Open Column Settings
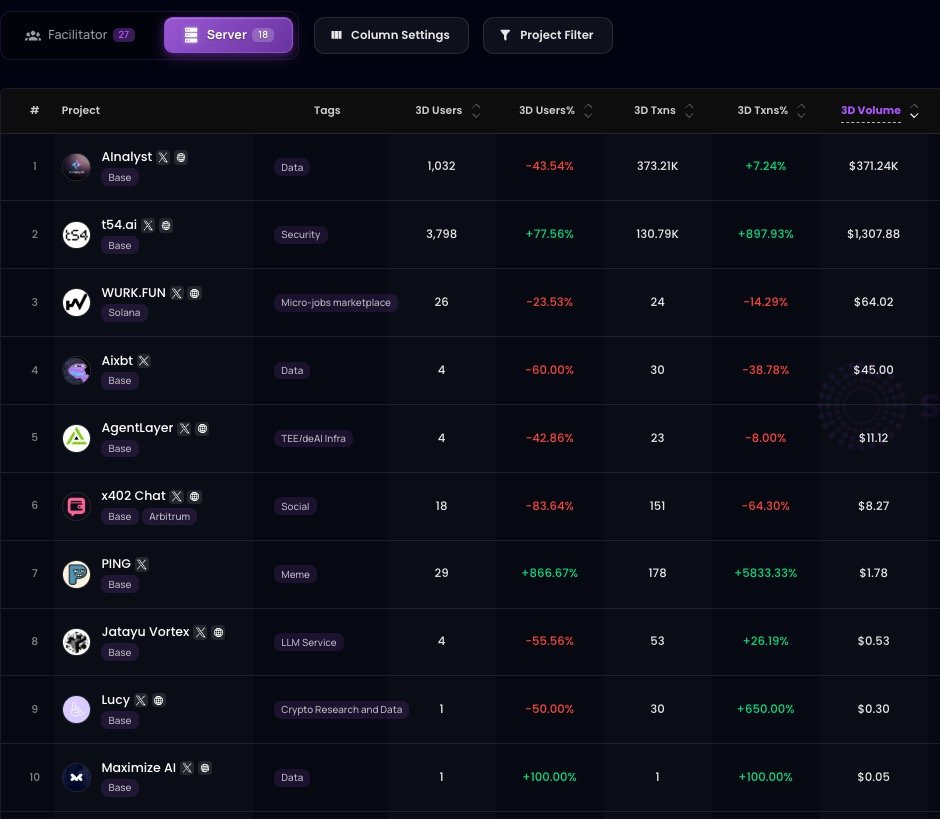 point(391,35)
